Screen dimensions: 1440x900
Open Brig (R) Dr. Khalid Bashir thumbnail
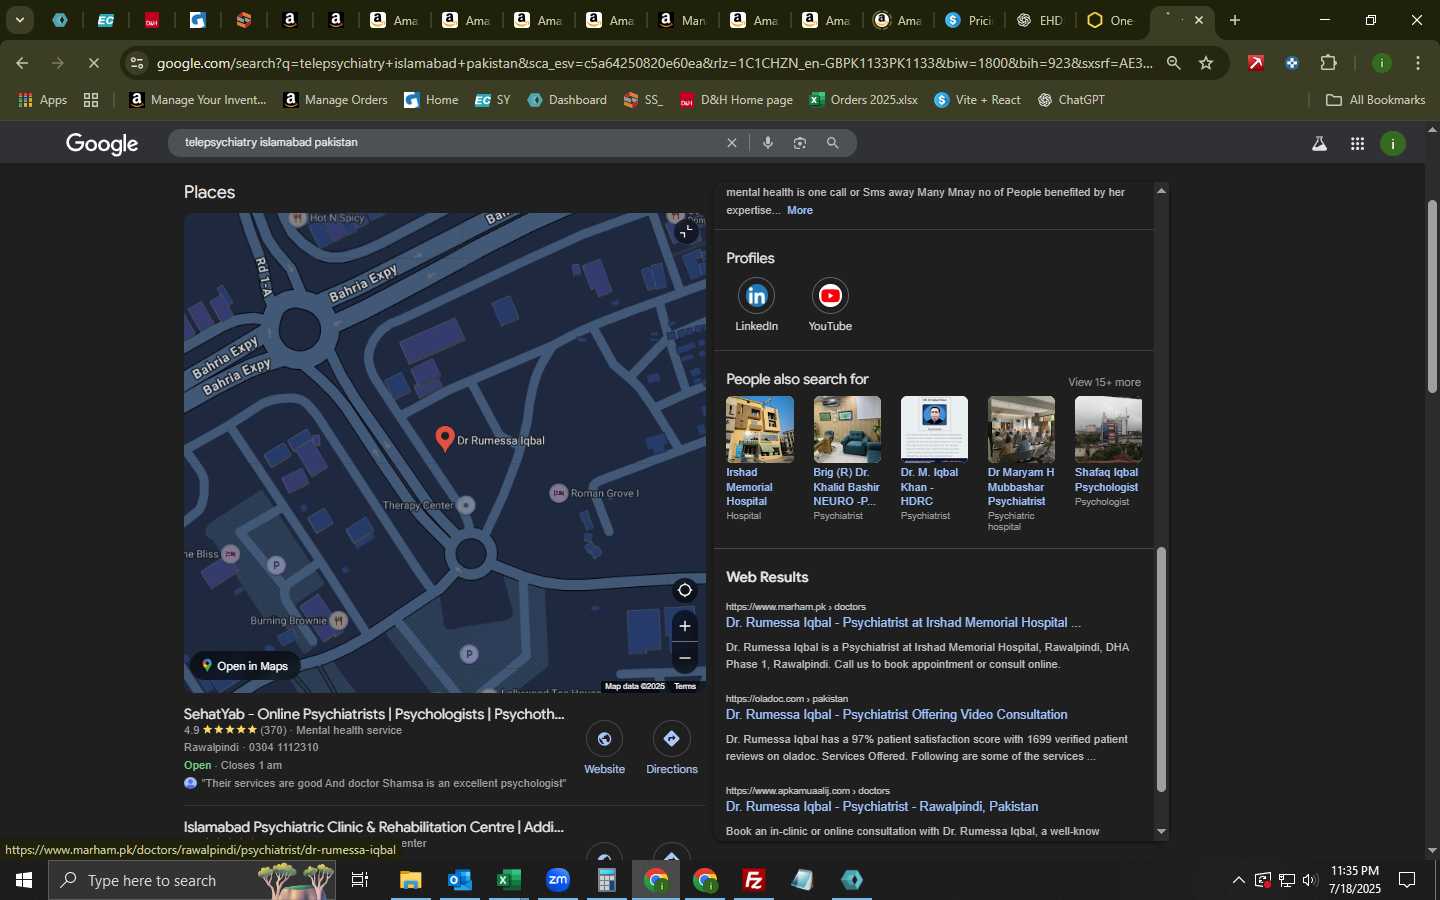847,429
